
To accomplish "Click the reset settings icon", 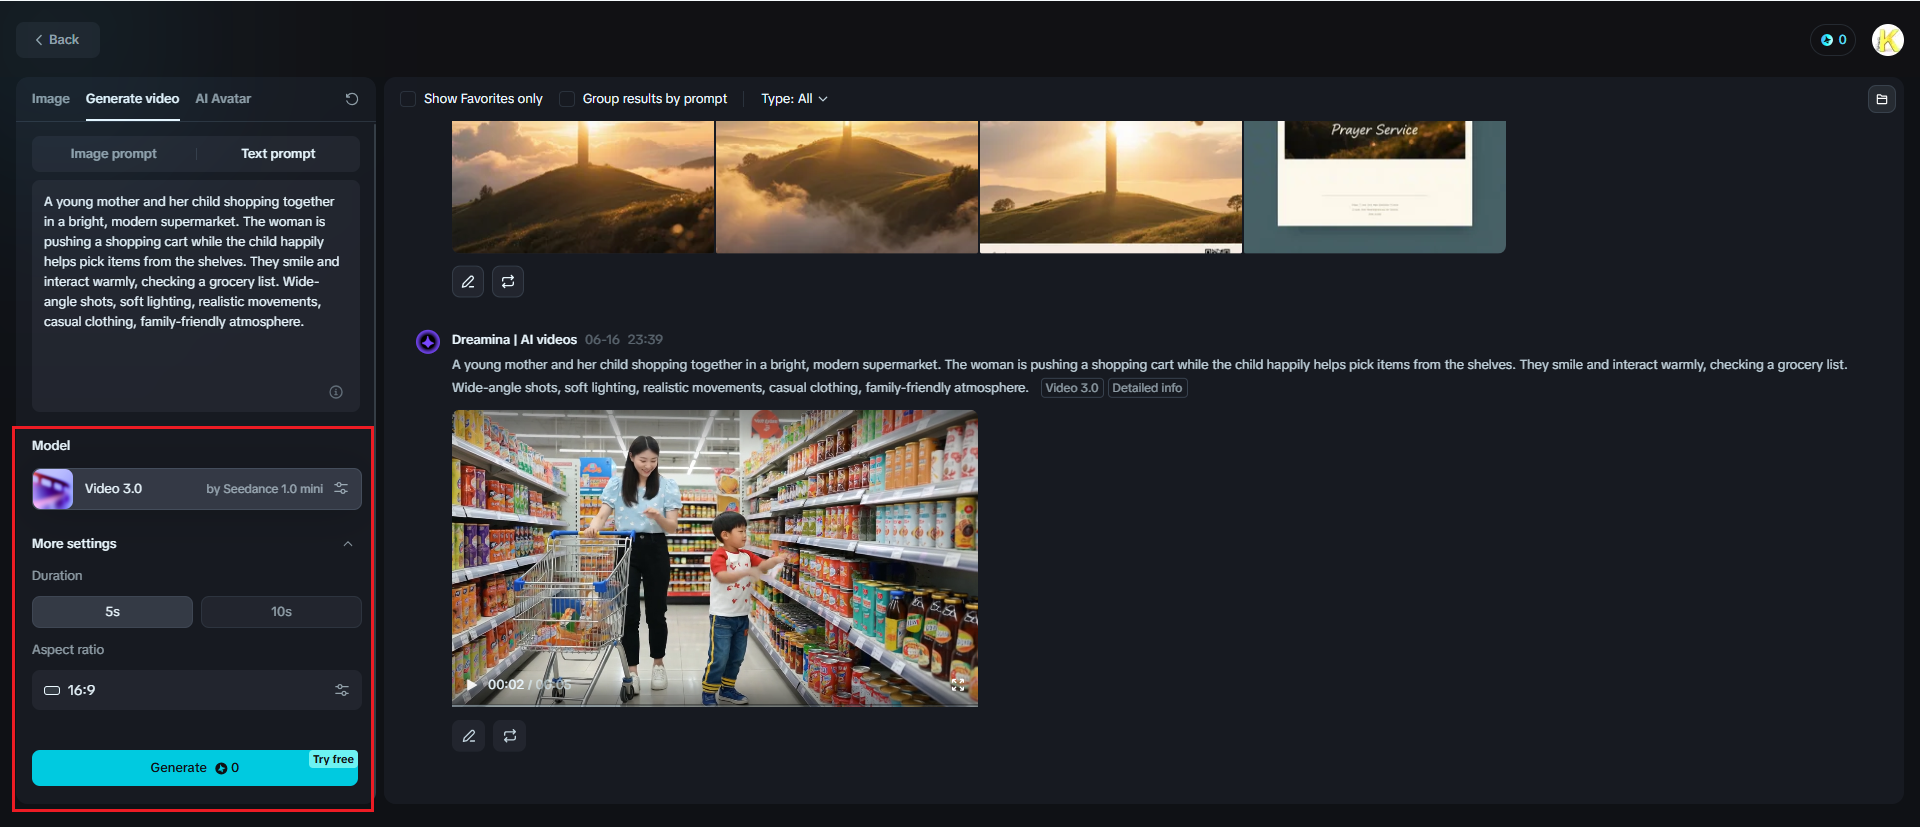I will click(352, 99).
